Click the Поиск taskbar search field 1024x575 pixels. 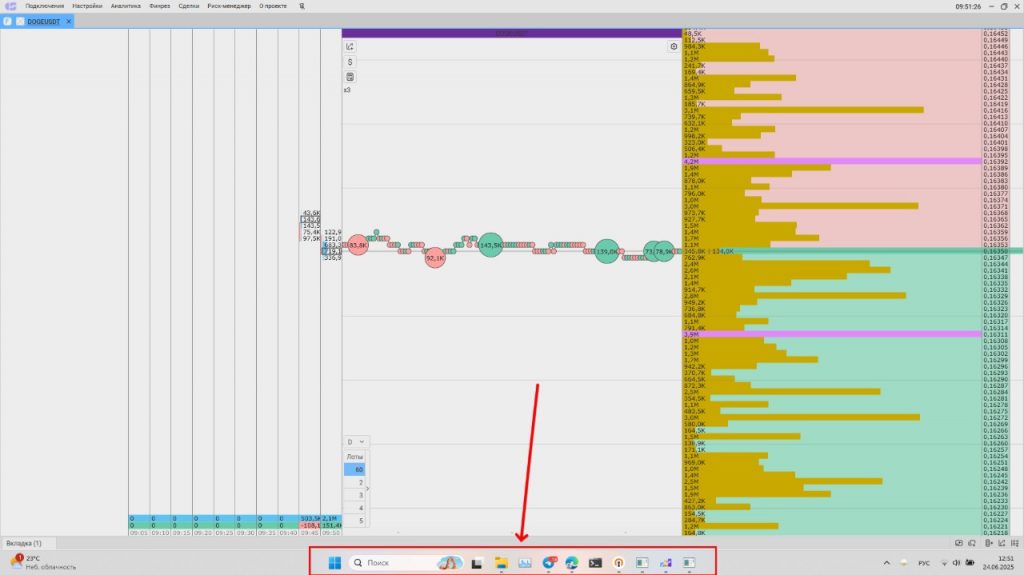click(x=407, y=563)
